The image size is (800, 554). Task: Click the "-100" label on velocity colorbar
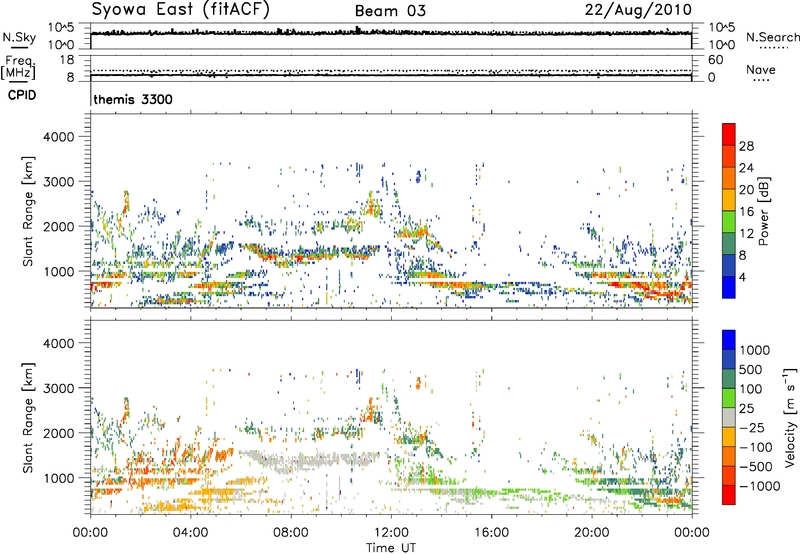click(756, 447)
